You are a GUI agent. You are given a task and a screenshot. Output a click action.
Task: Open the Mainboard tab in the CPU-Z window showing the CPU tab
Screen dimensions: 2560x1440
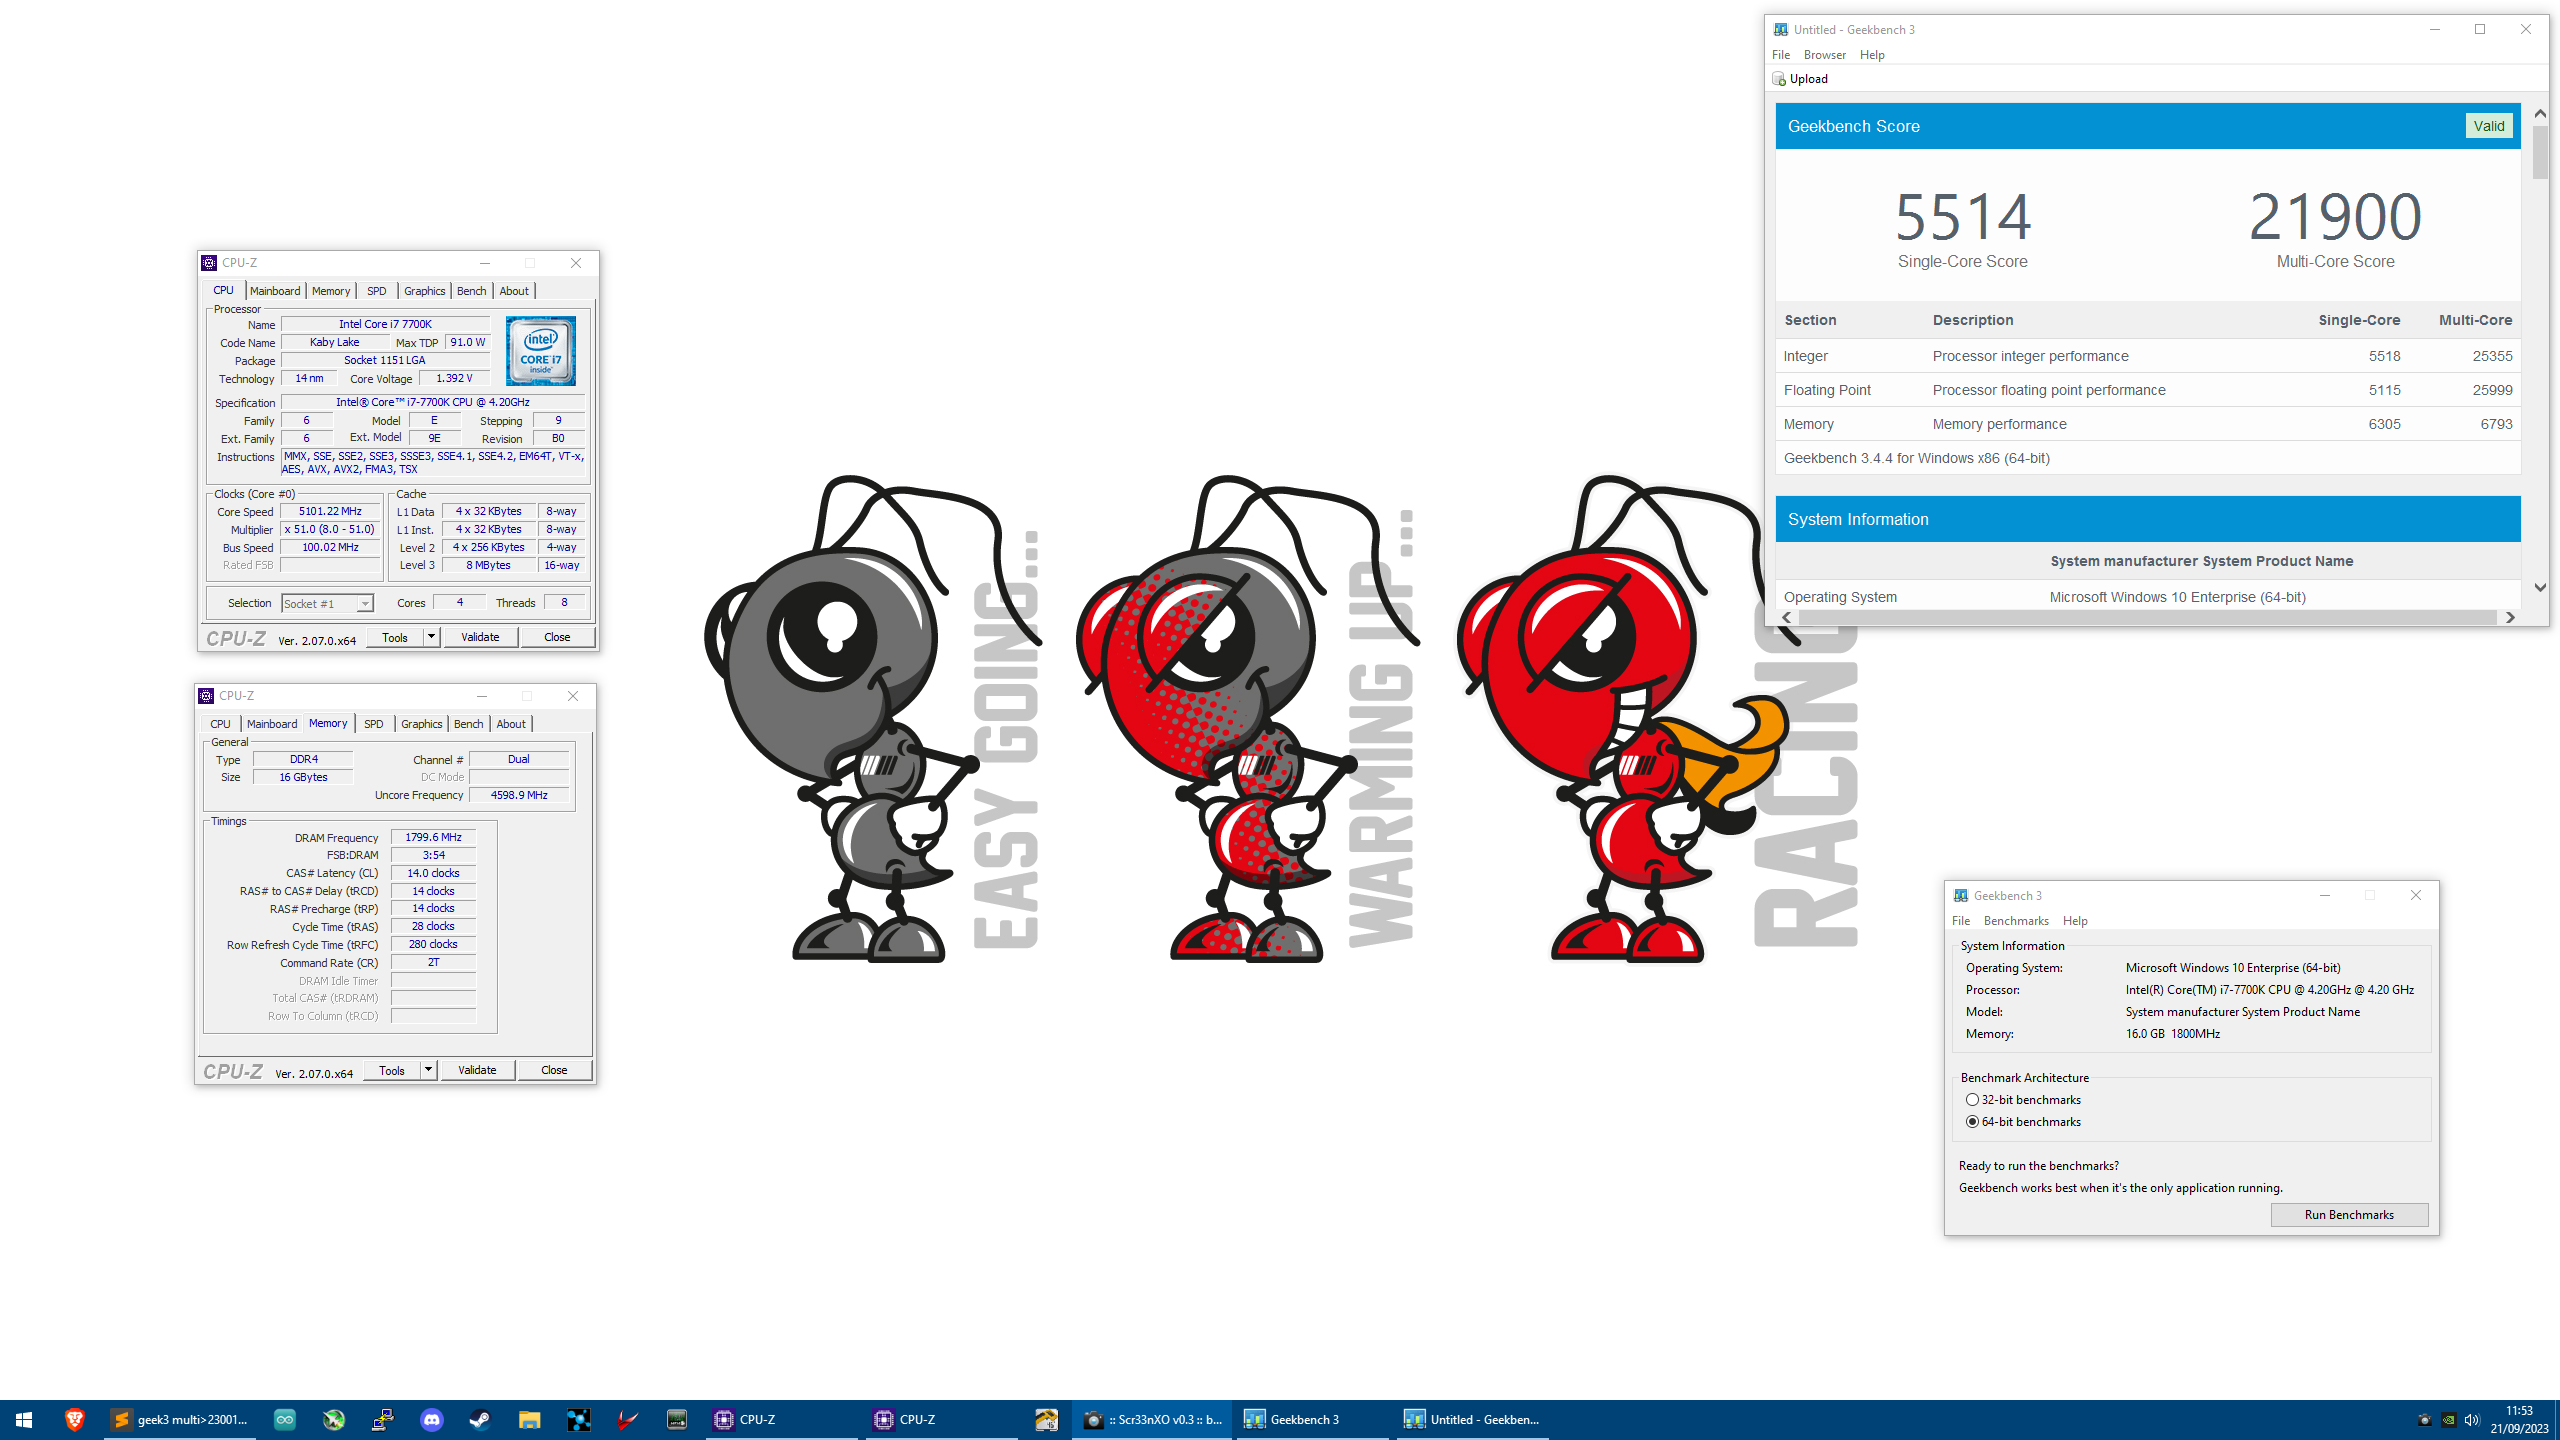tap(275, 291)
